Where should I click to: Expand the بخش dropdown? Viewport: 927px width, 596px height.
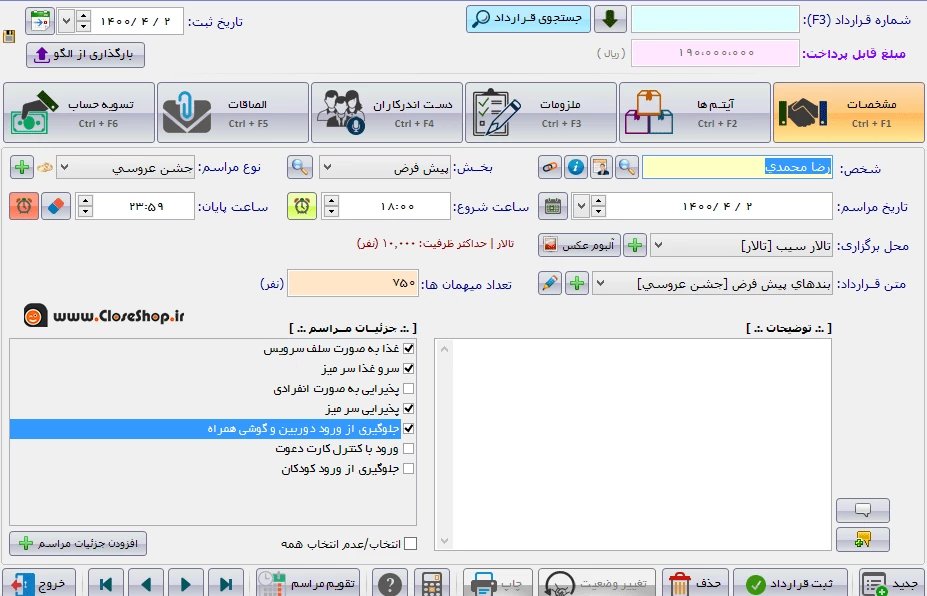[327, 168]
